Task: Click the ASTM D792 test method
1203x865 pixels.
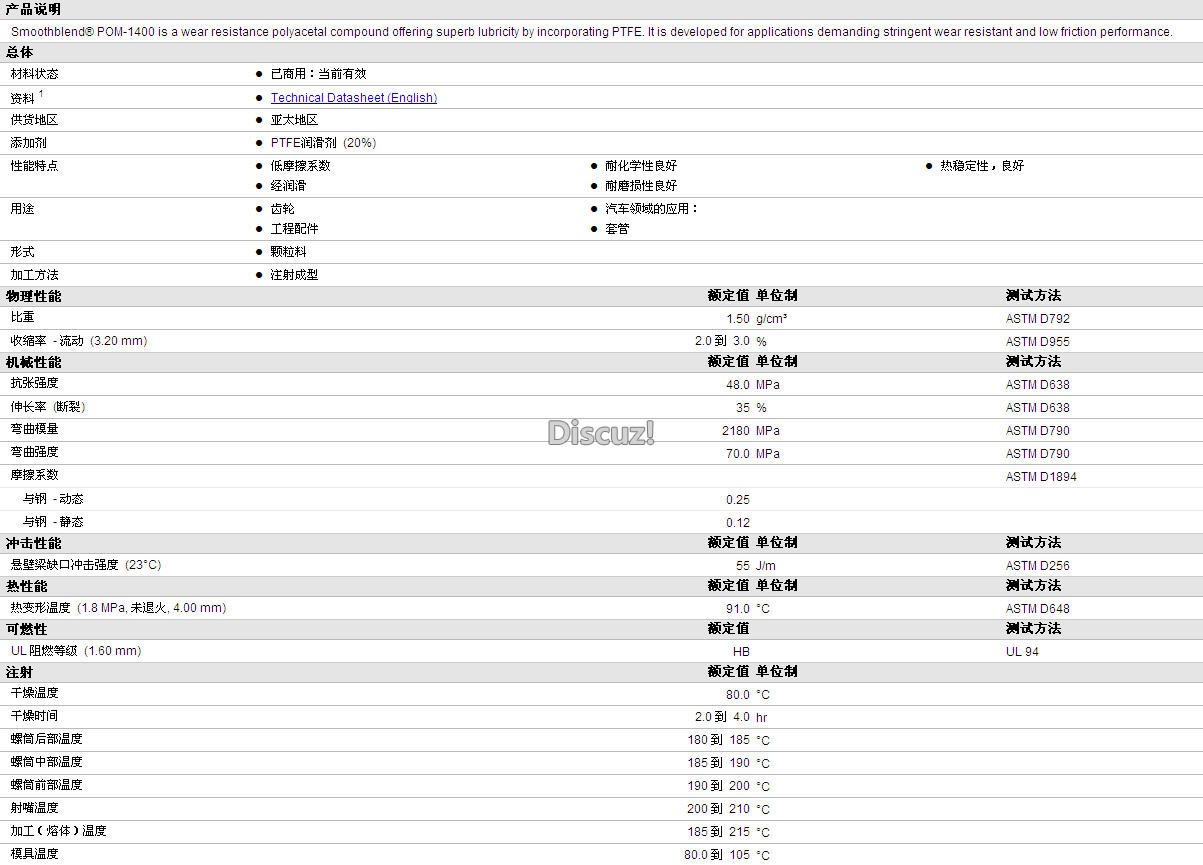Action: tap(1037, 319)
